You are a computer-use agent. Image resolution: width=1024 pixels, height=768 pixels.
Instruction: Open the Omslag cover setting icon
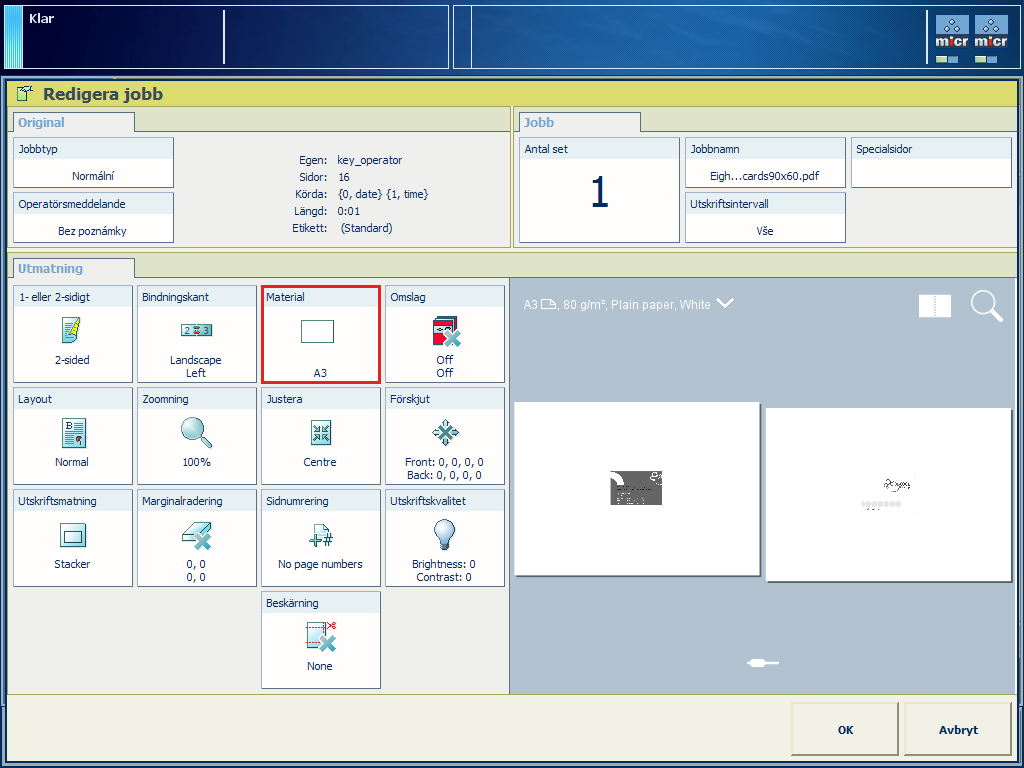click(444, 331)
